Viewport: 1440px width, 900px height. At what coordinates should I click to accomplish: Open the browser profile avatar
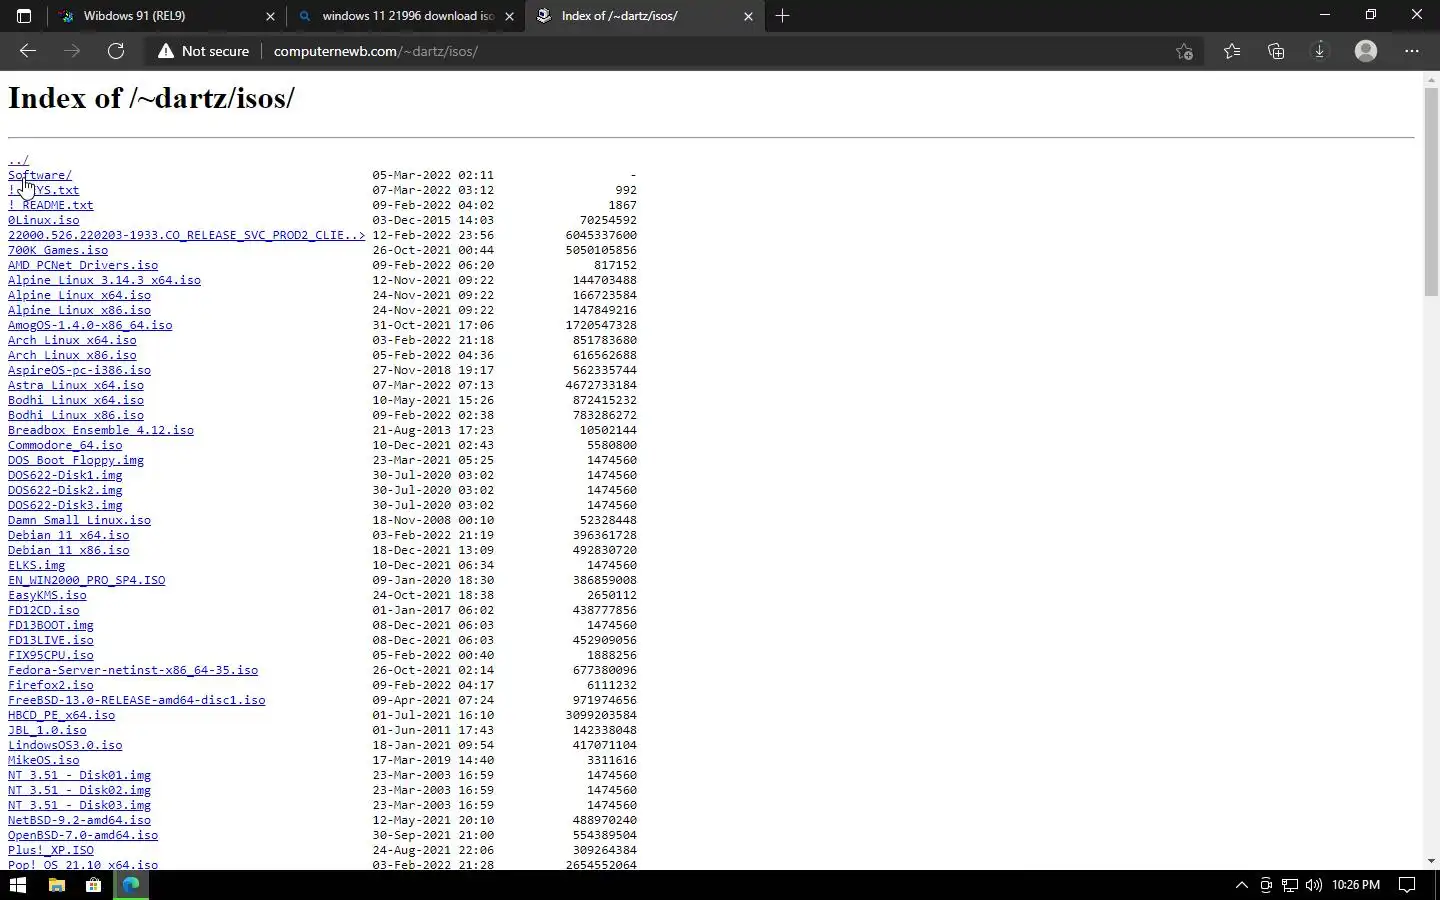[x=1366, y=51]
